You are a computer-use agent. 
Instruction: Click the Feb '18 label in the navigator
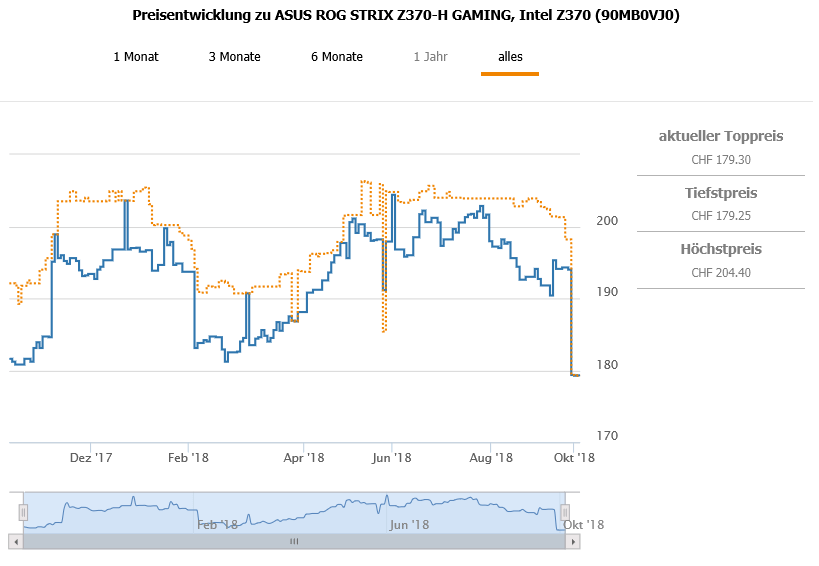(217, 525)
